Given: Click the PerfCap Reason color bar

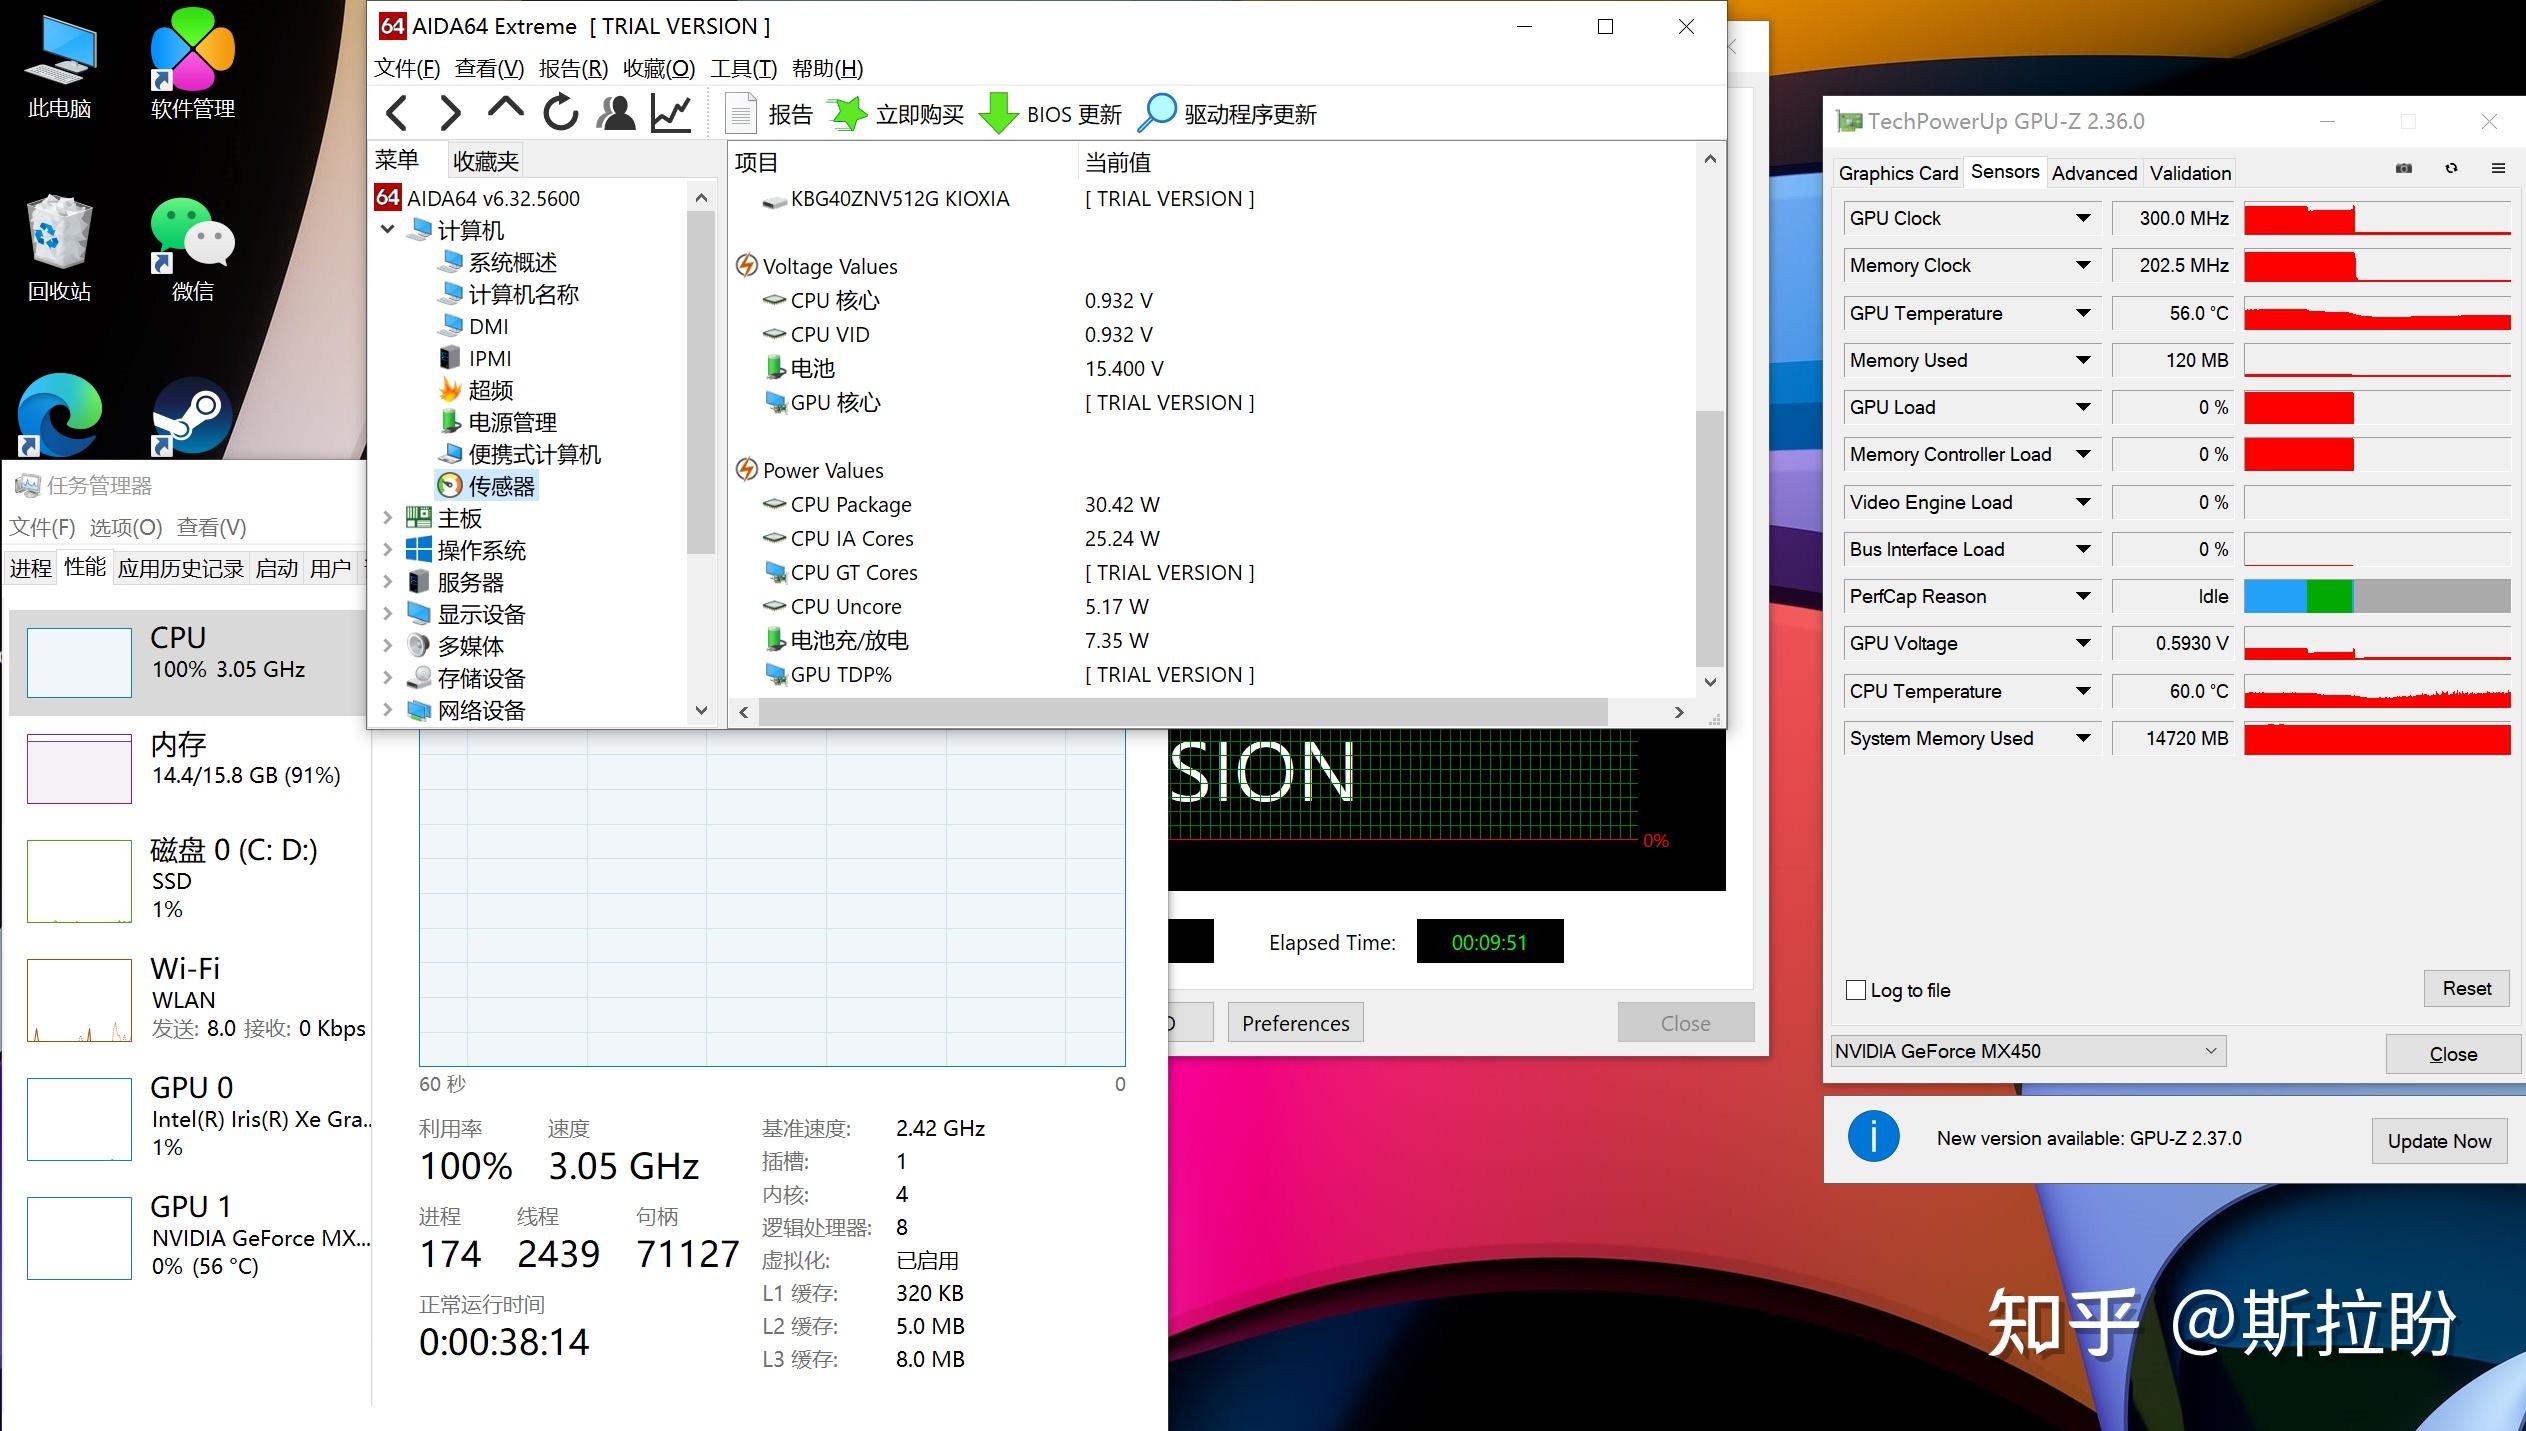Looking at the screenshot, I should click(x=2377, y=596).
